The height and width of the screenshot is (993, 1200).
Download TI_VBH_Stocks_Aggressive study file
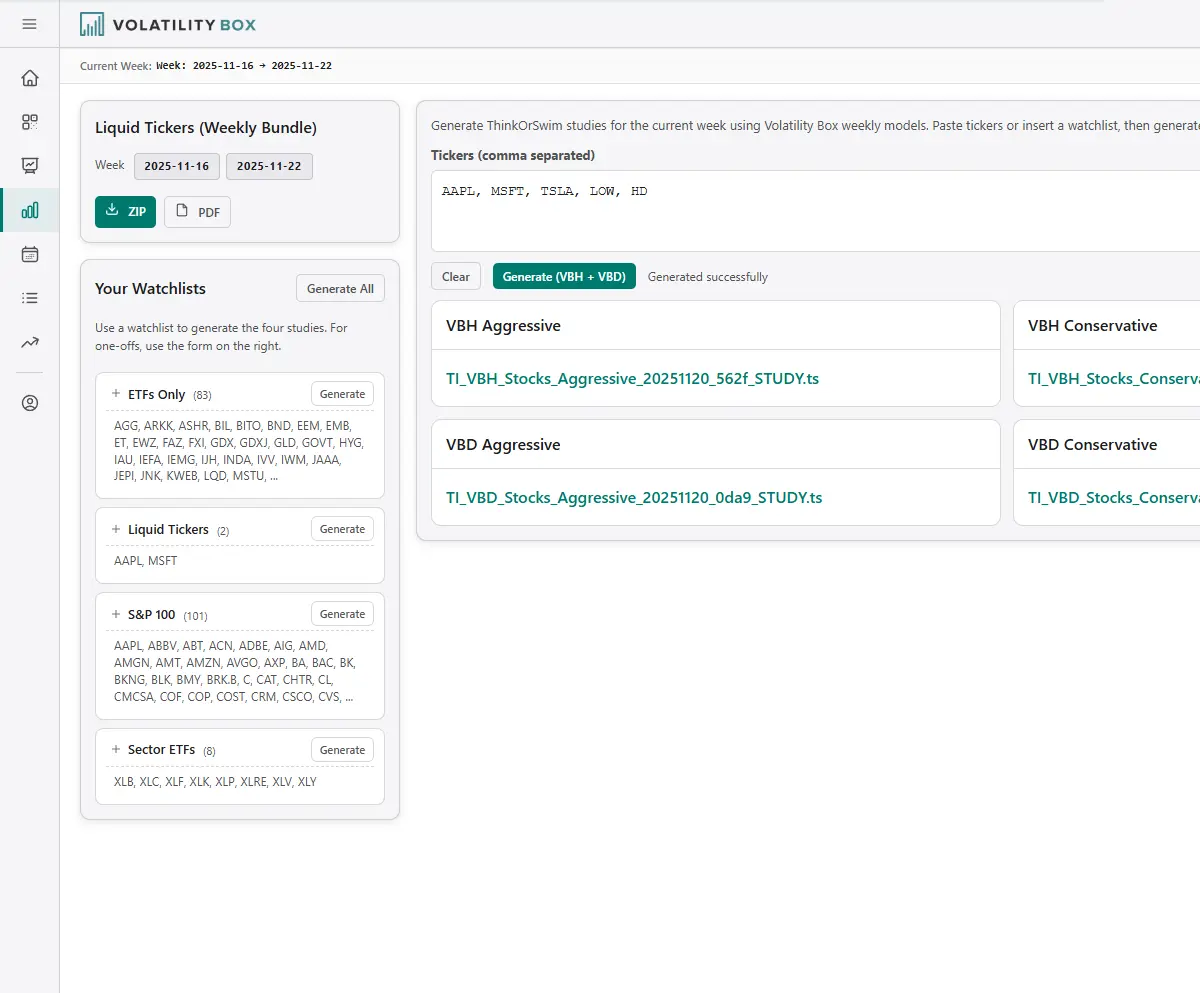633,378
